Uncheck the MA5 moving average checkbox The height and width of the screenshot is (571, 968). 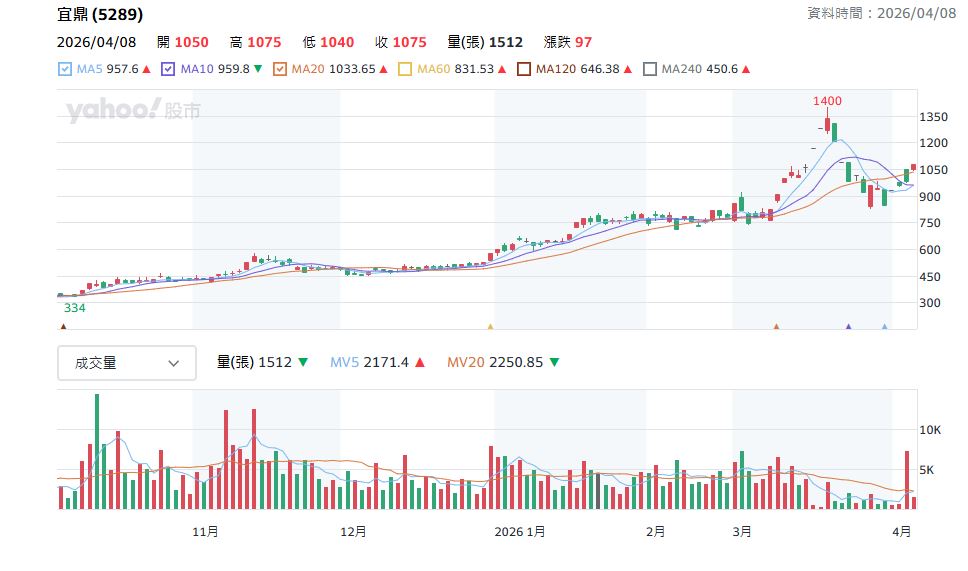coord(66,69)
